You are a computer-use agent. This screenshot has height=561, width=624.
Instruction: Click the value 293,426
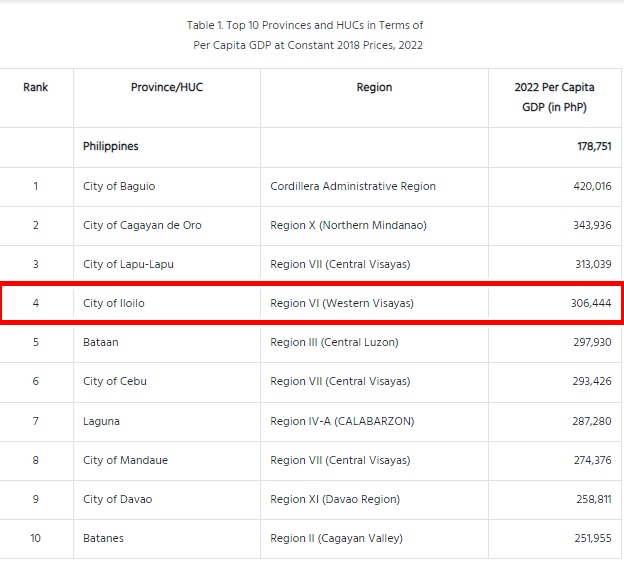point(592,381)
